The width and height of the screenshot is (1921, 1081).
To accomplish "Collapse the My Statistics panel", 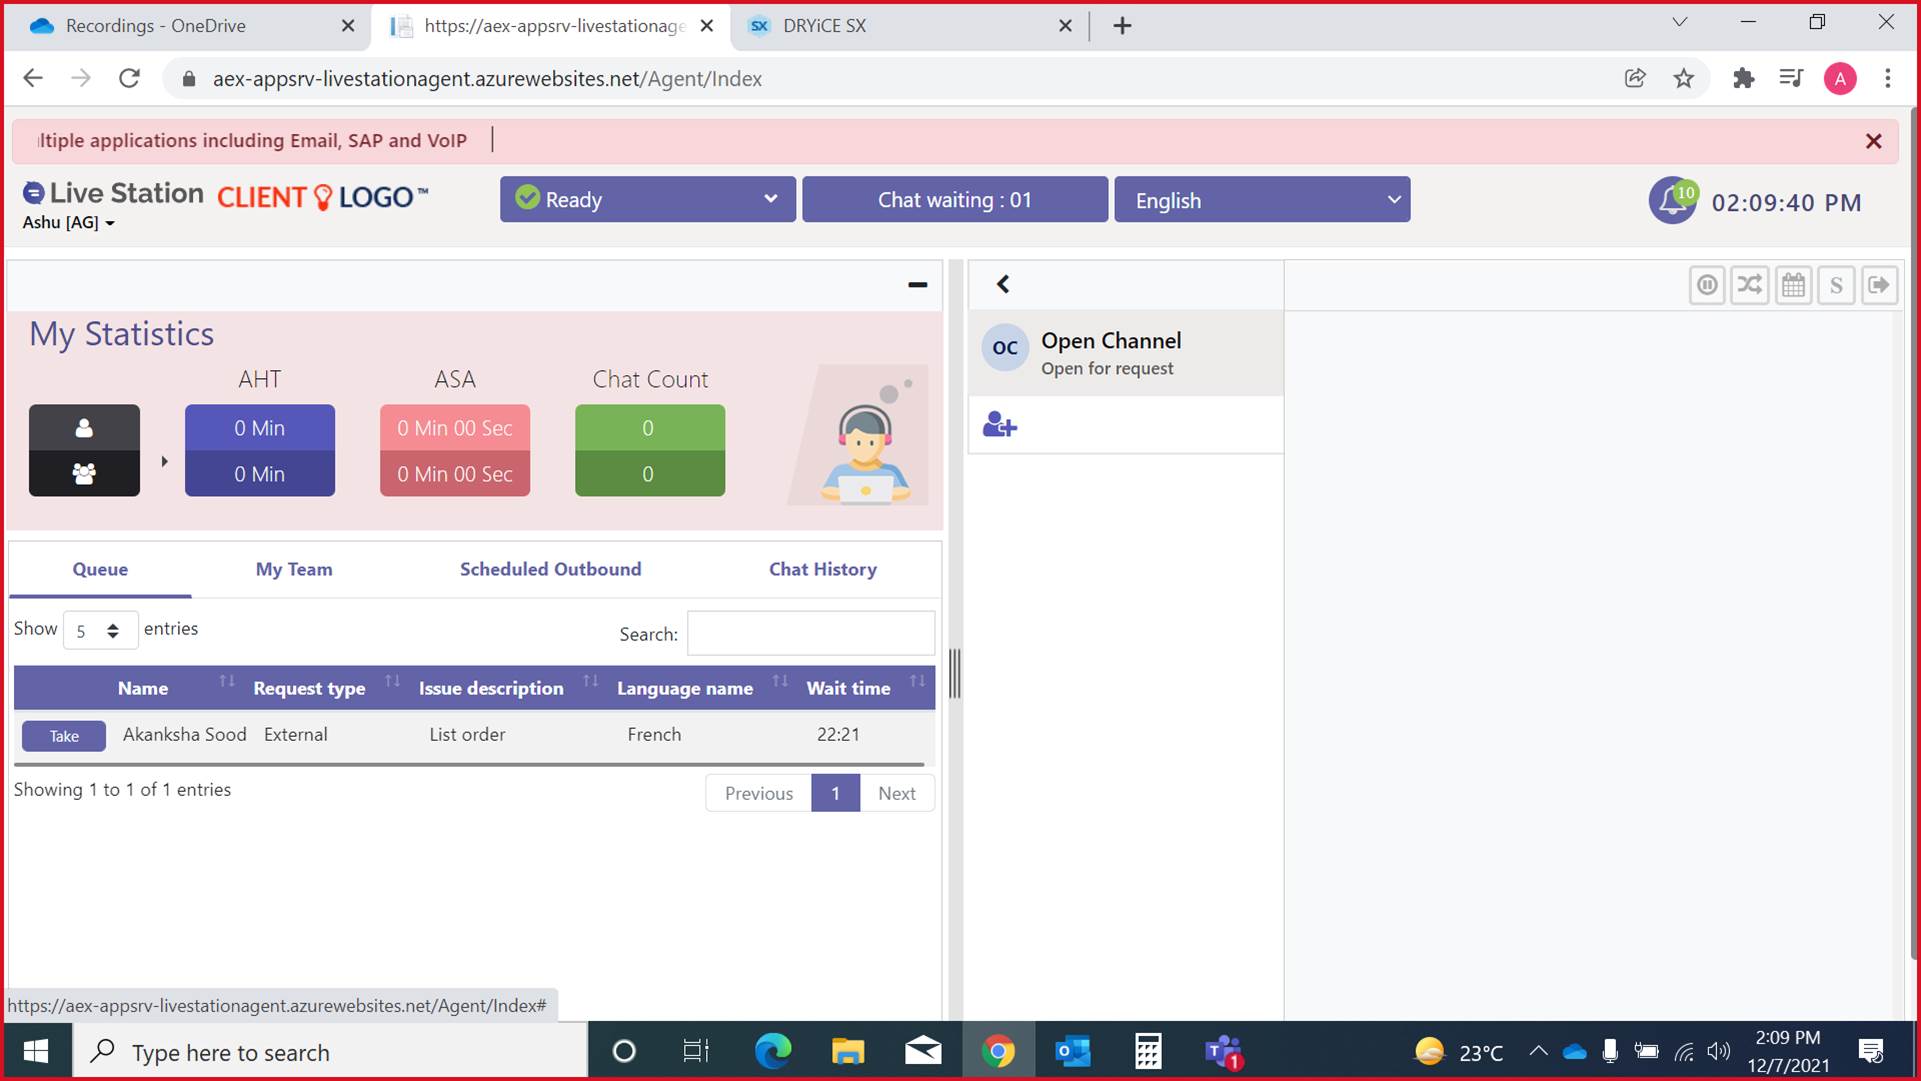I will tap(917, 285).
